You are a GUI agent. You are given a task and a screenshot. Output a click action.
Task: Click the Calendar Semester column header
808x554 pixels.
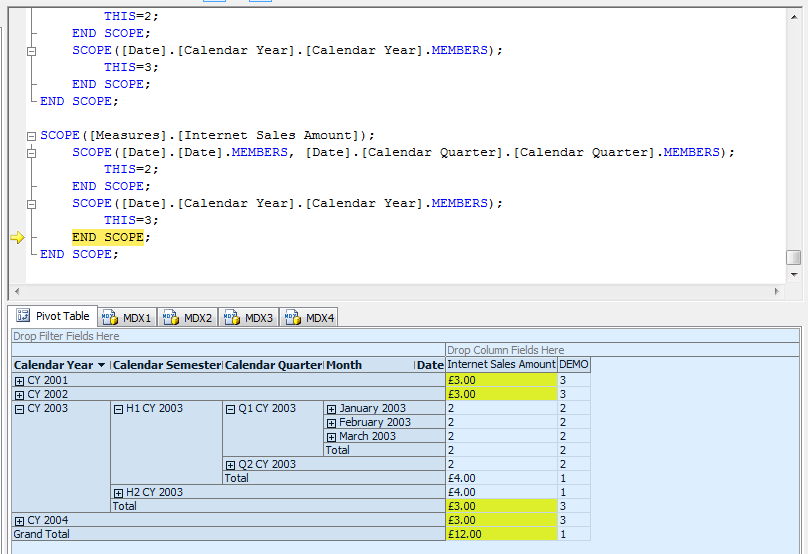[x=167, y=365]
